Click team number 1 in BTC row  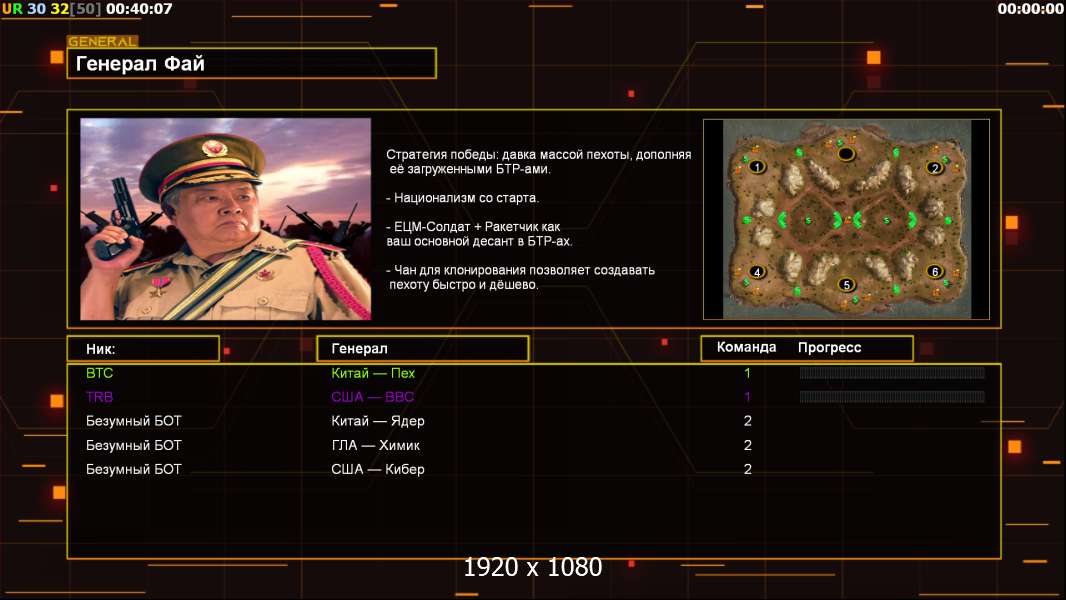[x=747, y=373]
